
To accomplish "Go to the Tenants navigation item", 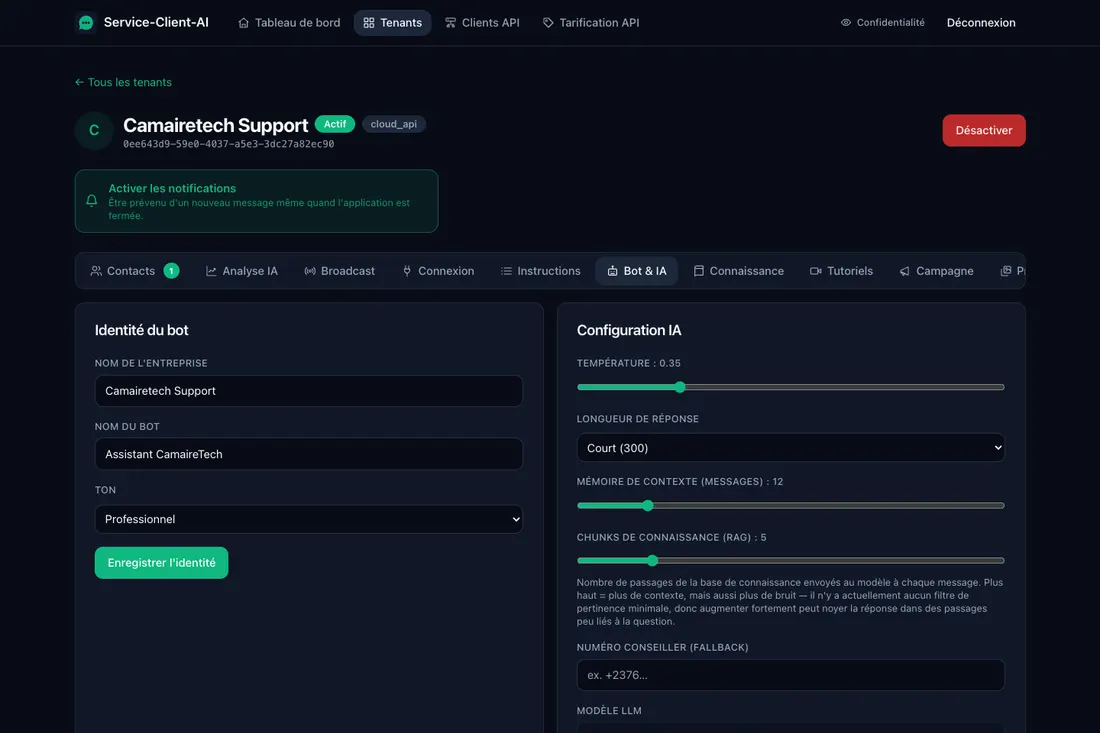I will click(393, 23).
